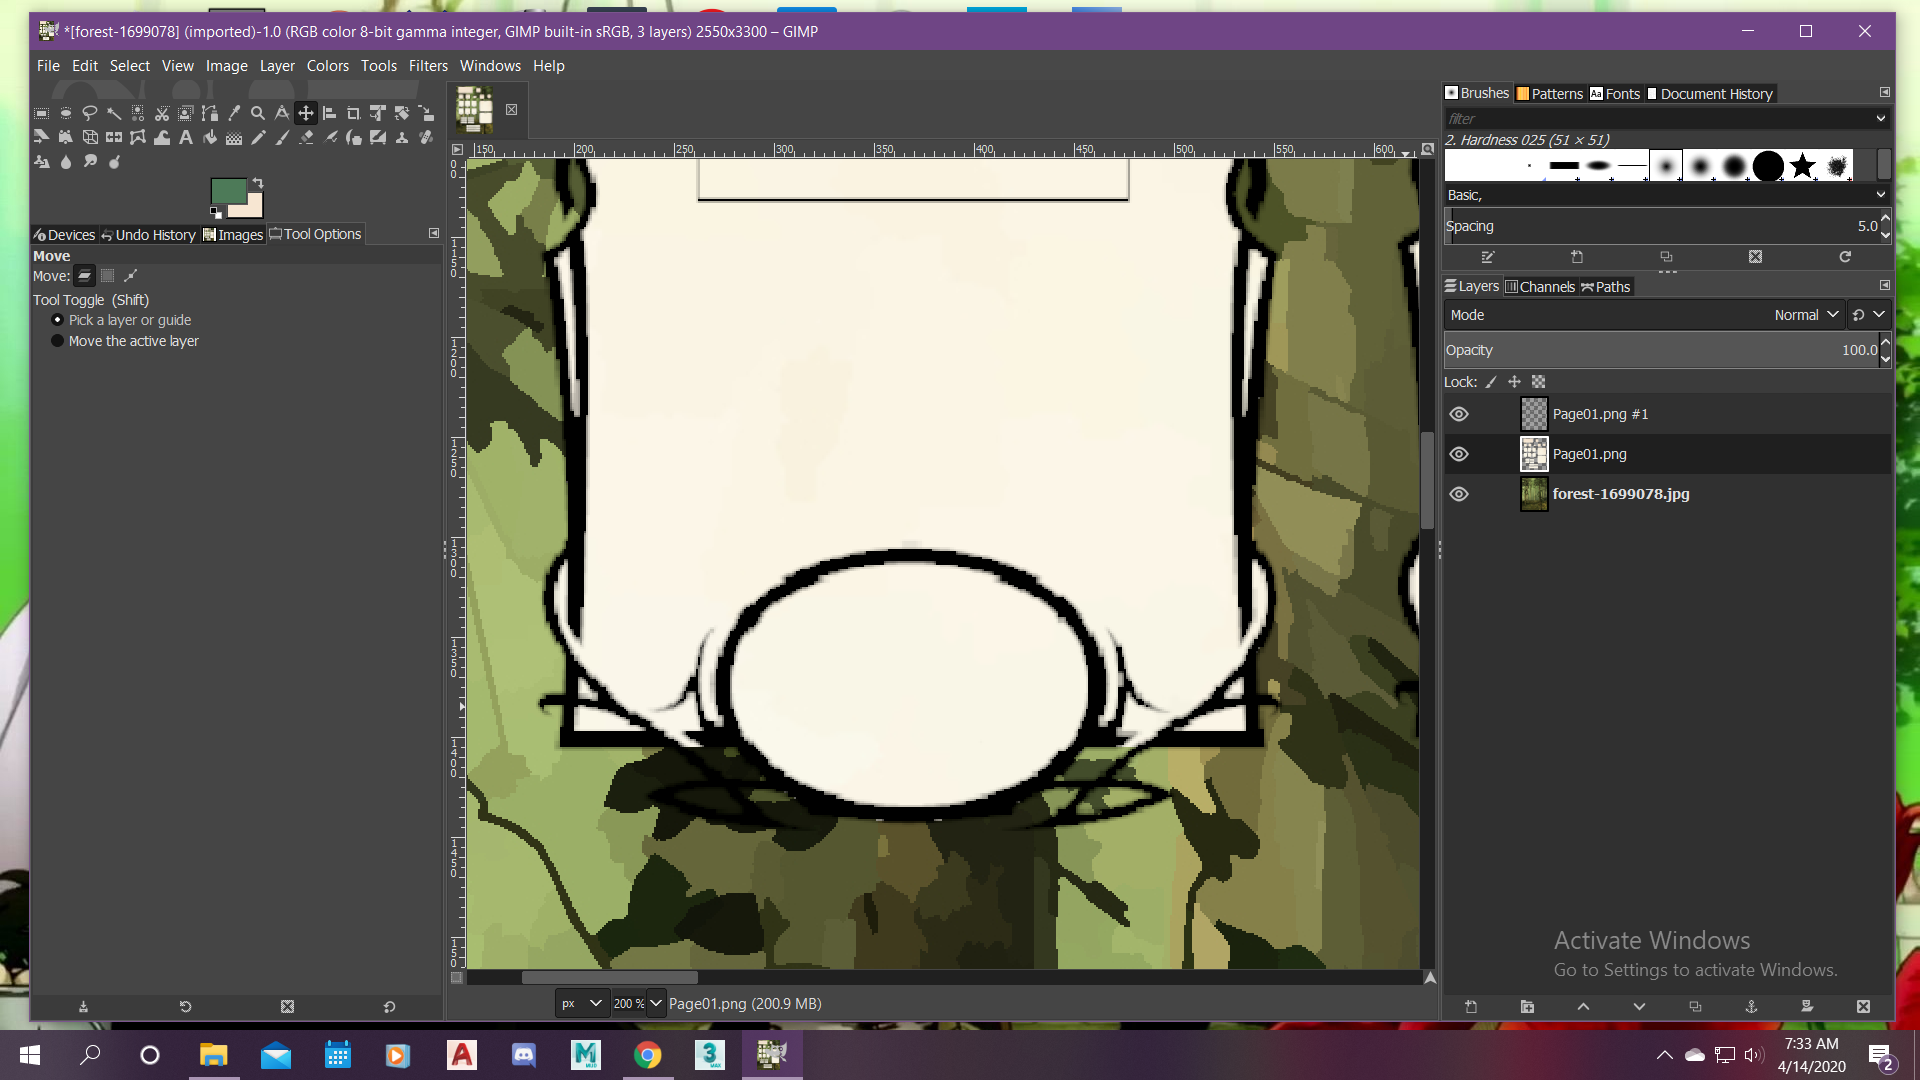
Task: Select the Crop tool
Action: tap(353, 113)
